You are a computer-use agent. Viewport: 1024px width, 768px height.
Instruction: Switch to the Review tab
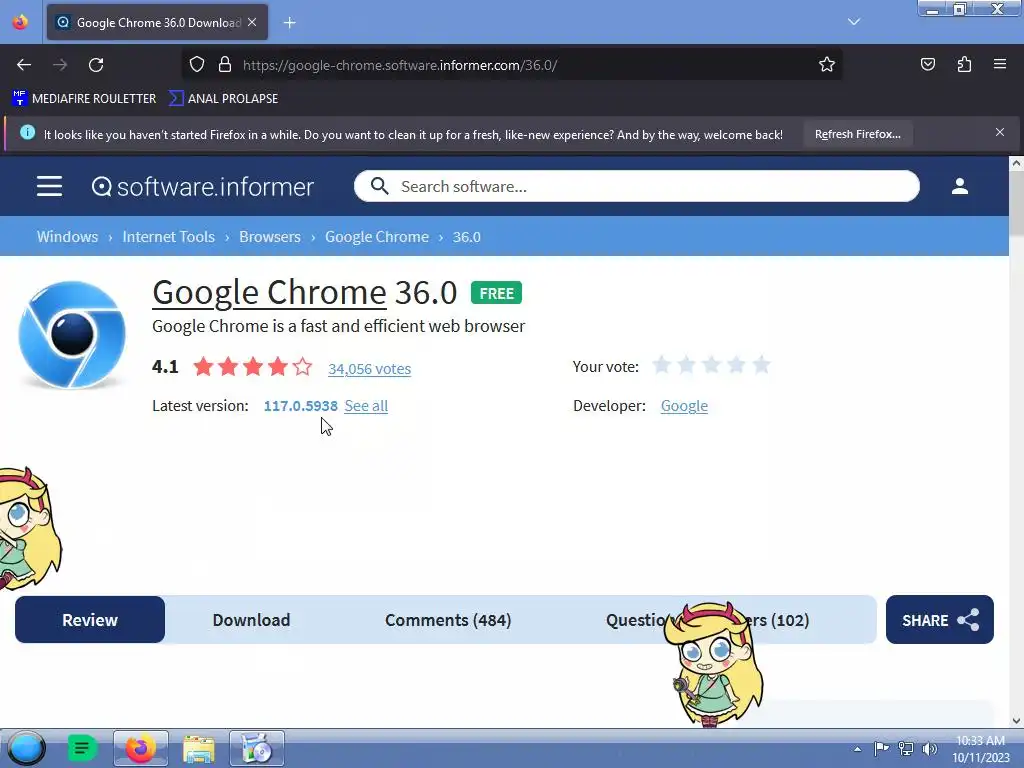(90, 620)
